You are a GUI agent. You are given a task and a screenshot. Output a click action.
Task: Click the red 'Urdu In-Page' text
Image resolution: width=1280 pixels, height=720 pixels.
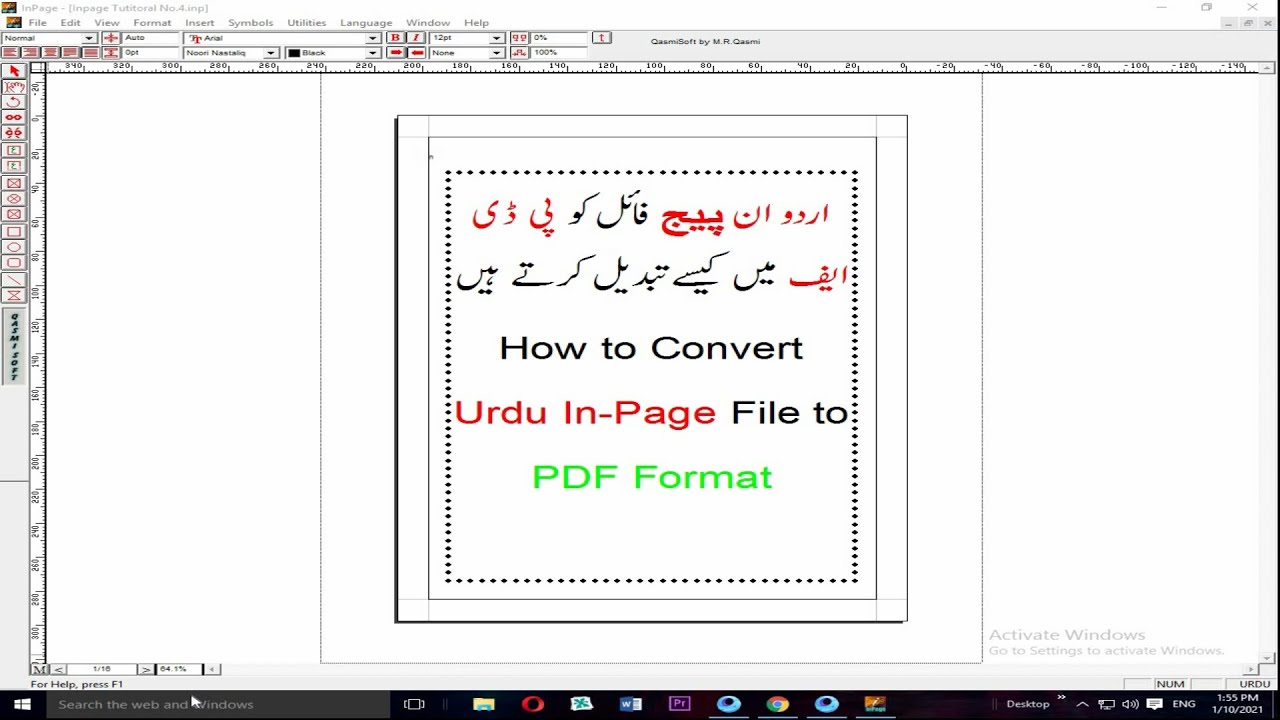585,412
